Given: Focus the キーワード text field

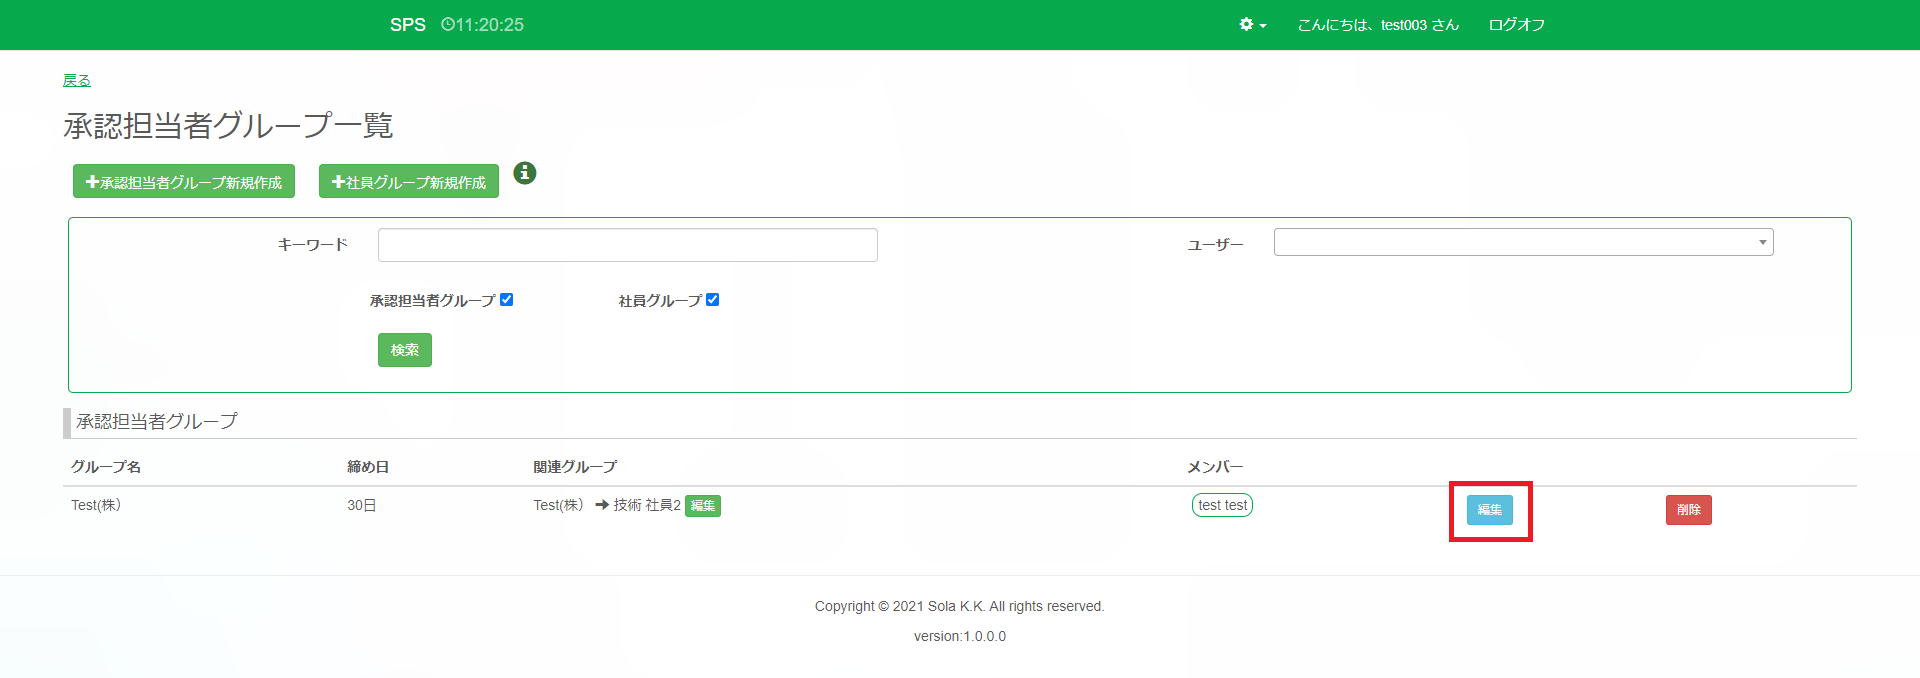Looking at the screenshot, I should (x=627, y=245).
